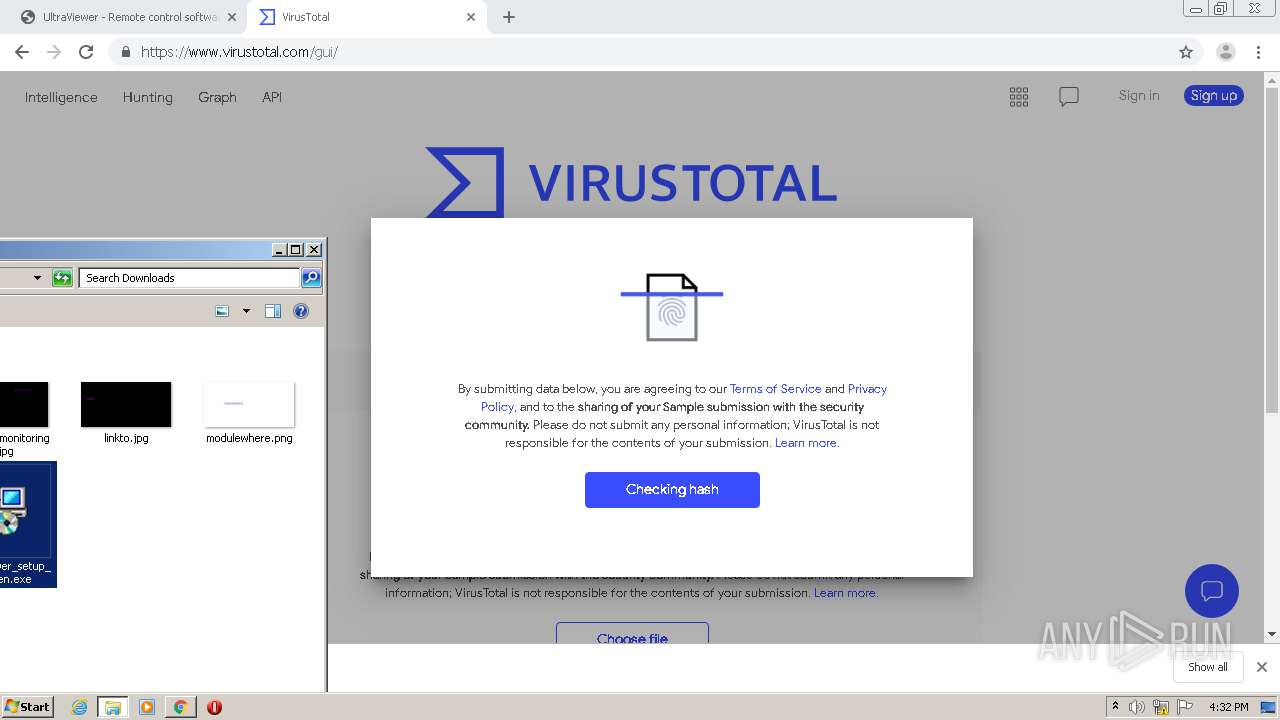The image size is (1280, 720).
Task: Open Explorer help question mark
Action: pyautogui.click(x=301, y=311)
